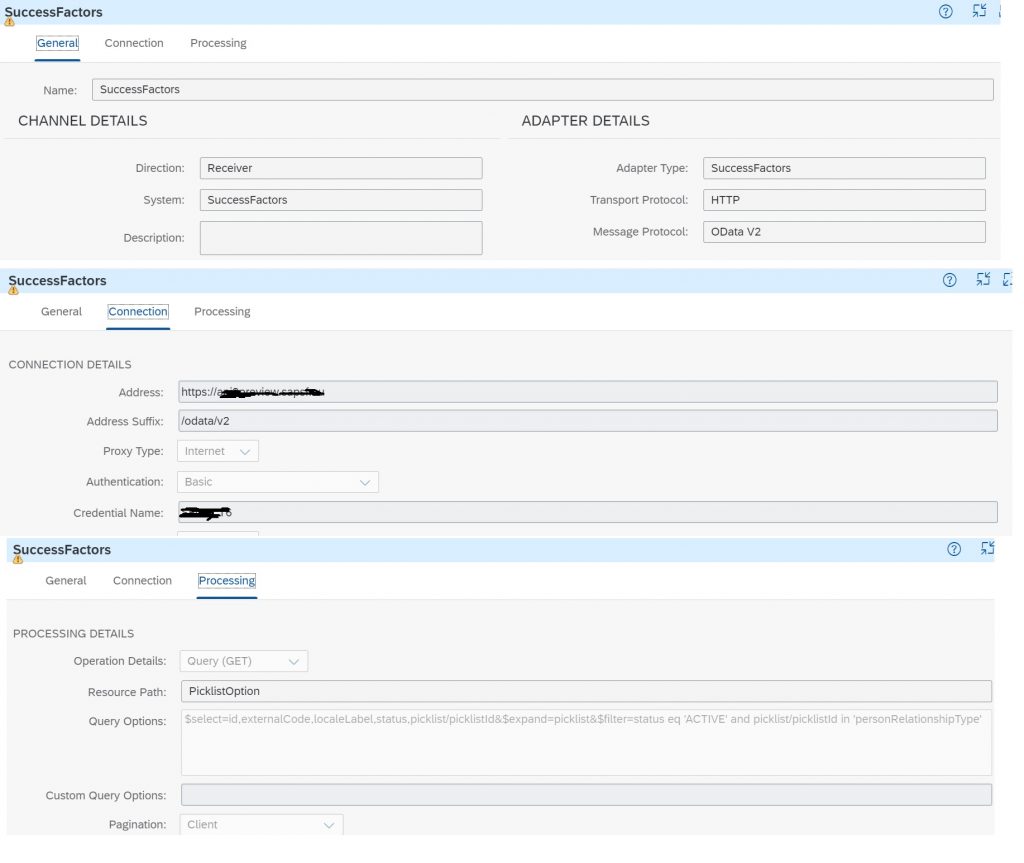Switch to Connection tab in bottom panel
The image size is (1024, 863).
[142, 581]
